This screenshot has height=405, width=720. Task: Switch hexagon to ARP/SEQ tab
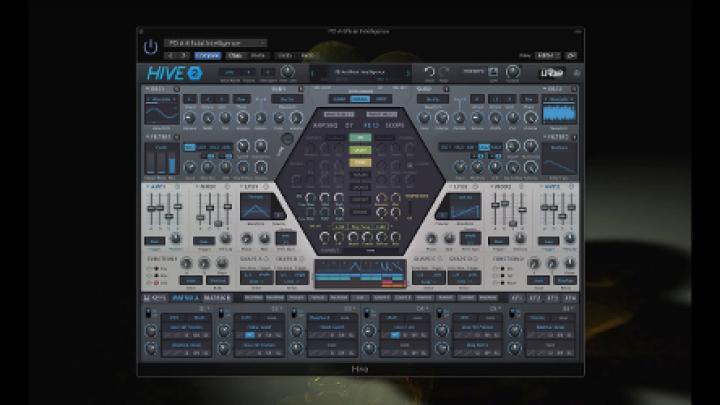pos(325,125)
